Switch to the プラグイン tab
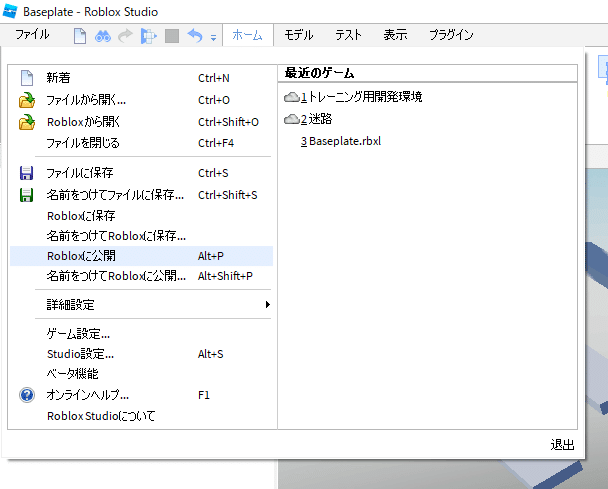Screen dimensions: 608x489 pos(451,35)
